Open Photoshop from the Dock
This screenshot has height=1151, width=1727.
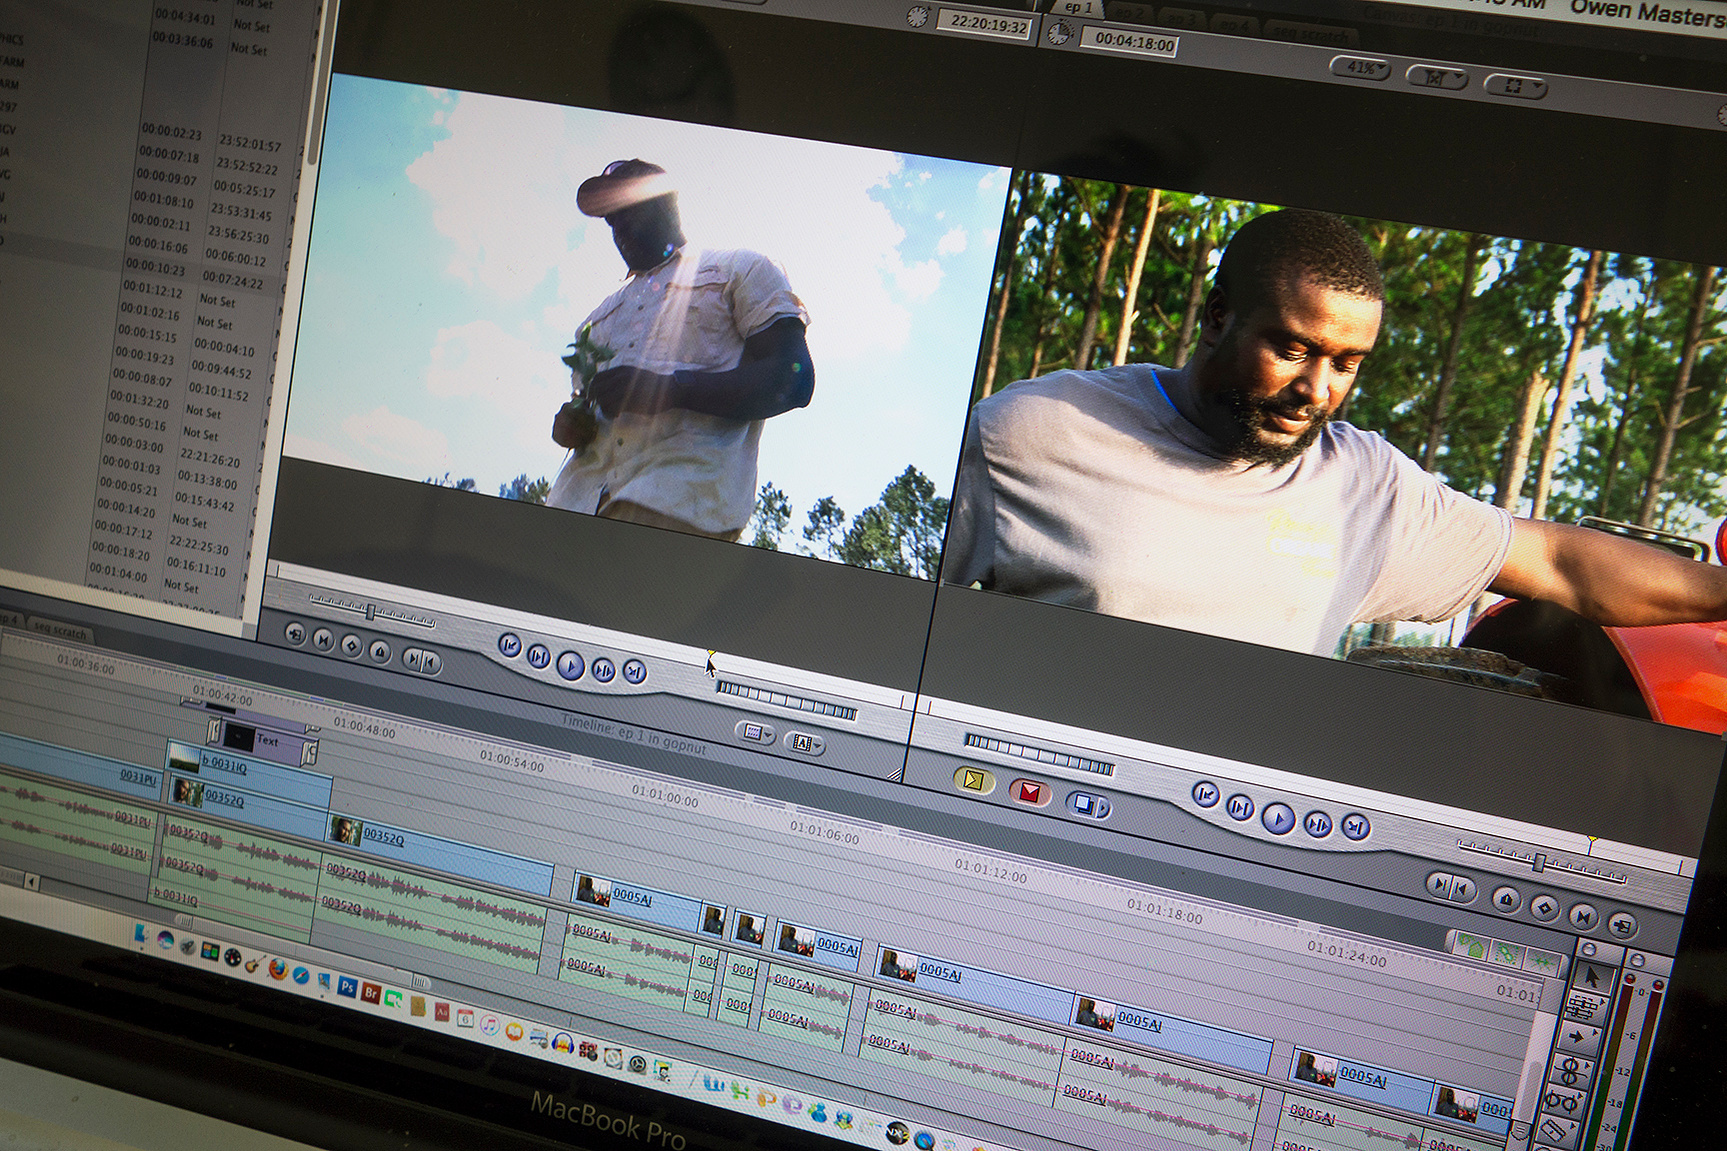(x=347, y=986)
